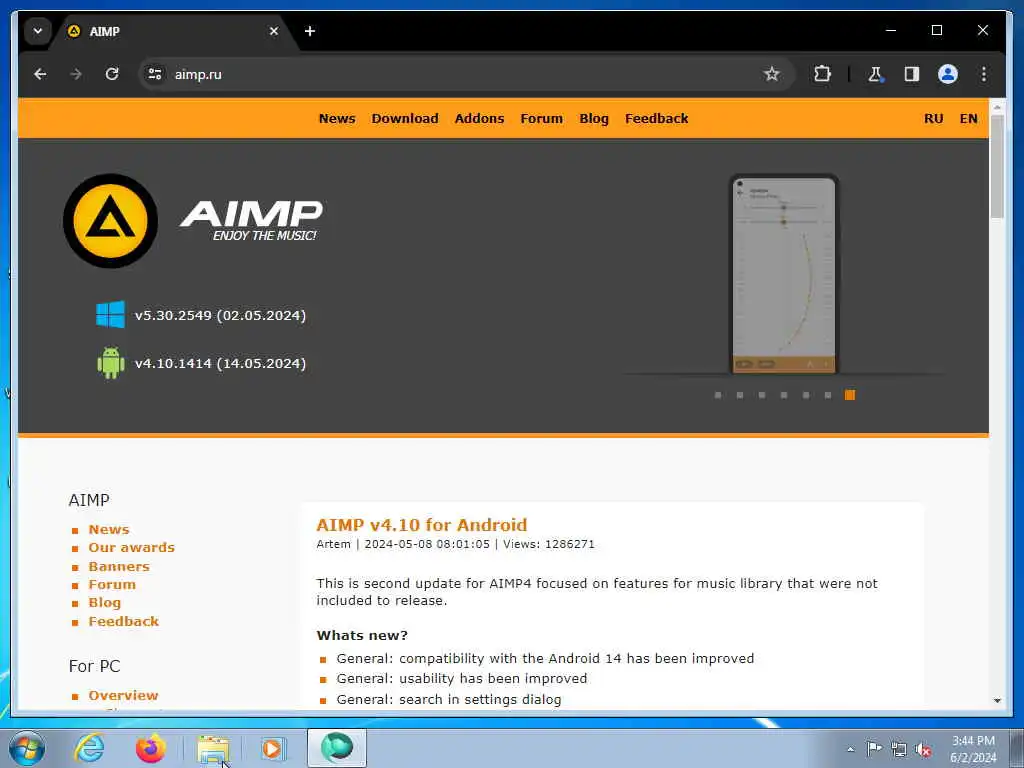
Task: Open Forum in the orange top menu
Action: coord(541,119)
